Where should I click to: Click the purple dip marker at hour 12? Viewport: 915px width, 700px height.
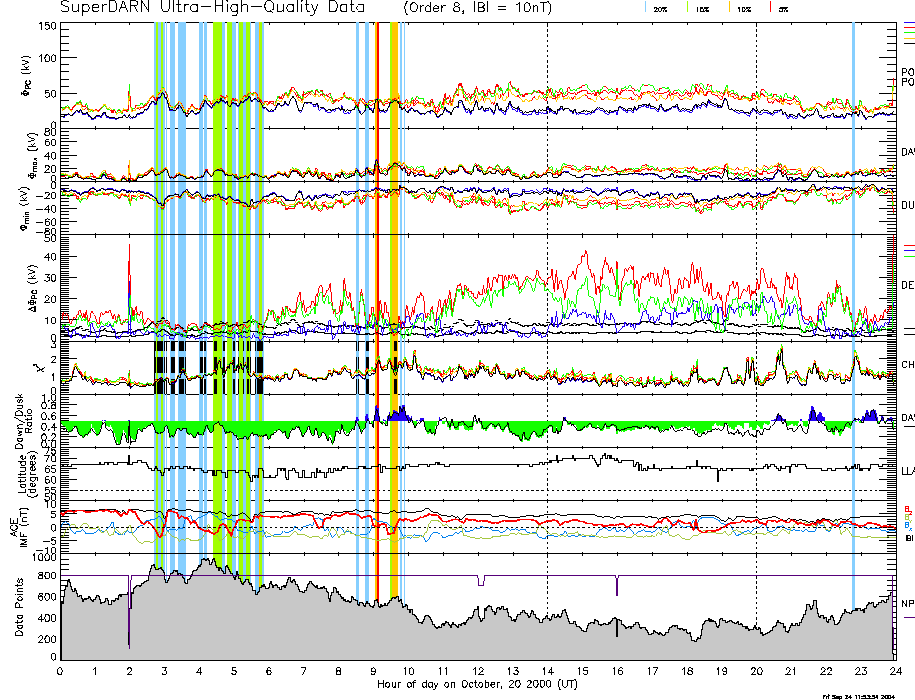481,581
